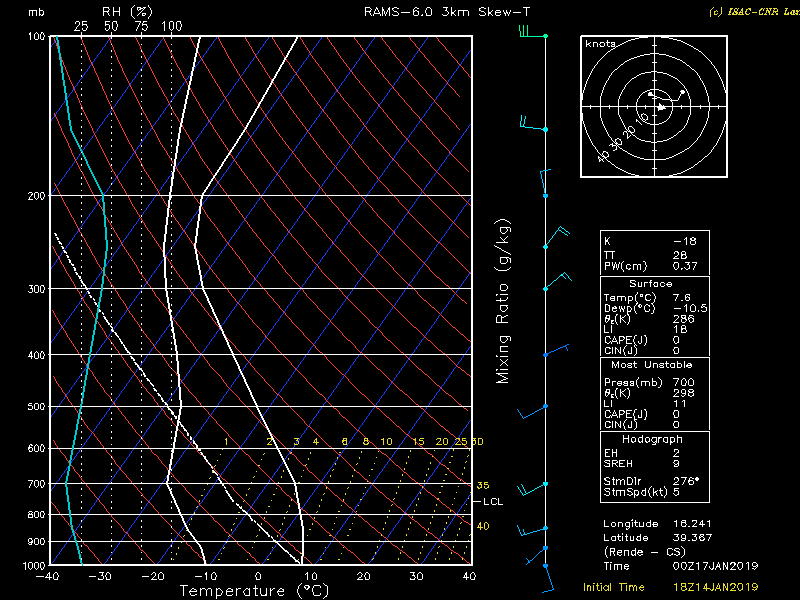800x600 pixels.
Task: Click the wind barb at the 700 mb level
Action: coord(532,489)
